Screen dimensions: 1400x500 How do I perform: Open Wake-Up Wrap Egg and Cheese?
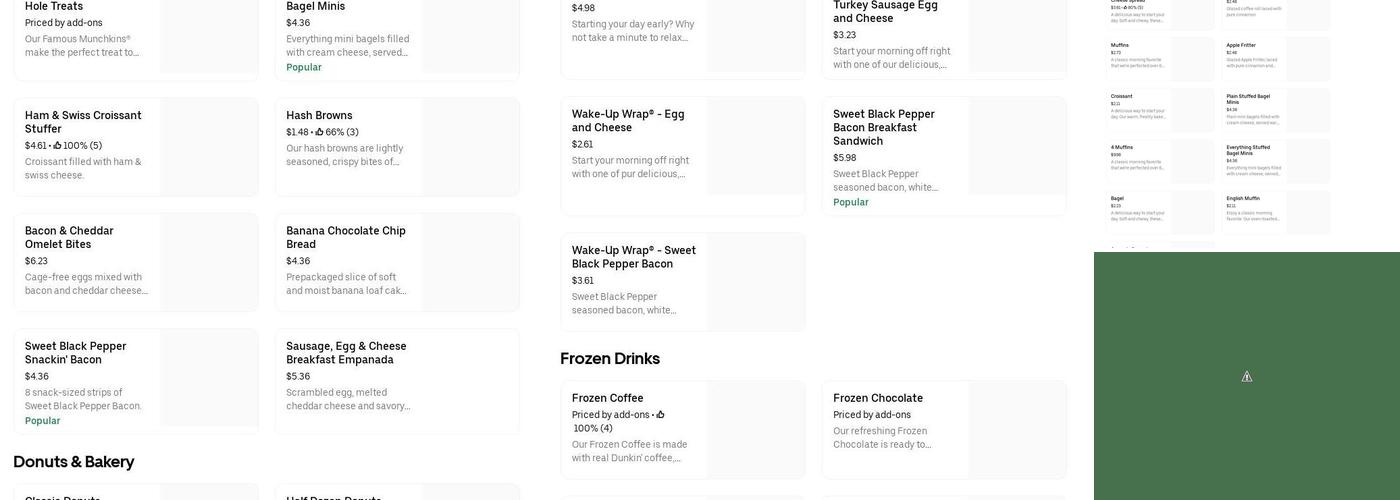tap(628, 121)
